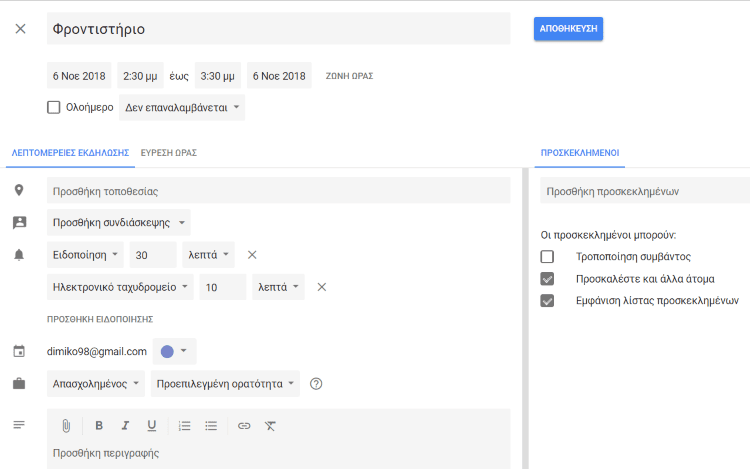Toggle underline formatting in description

(152, 425)
